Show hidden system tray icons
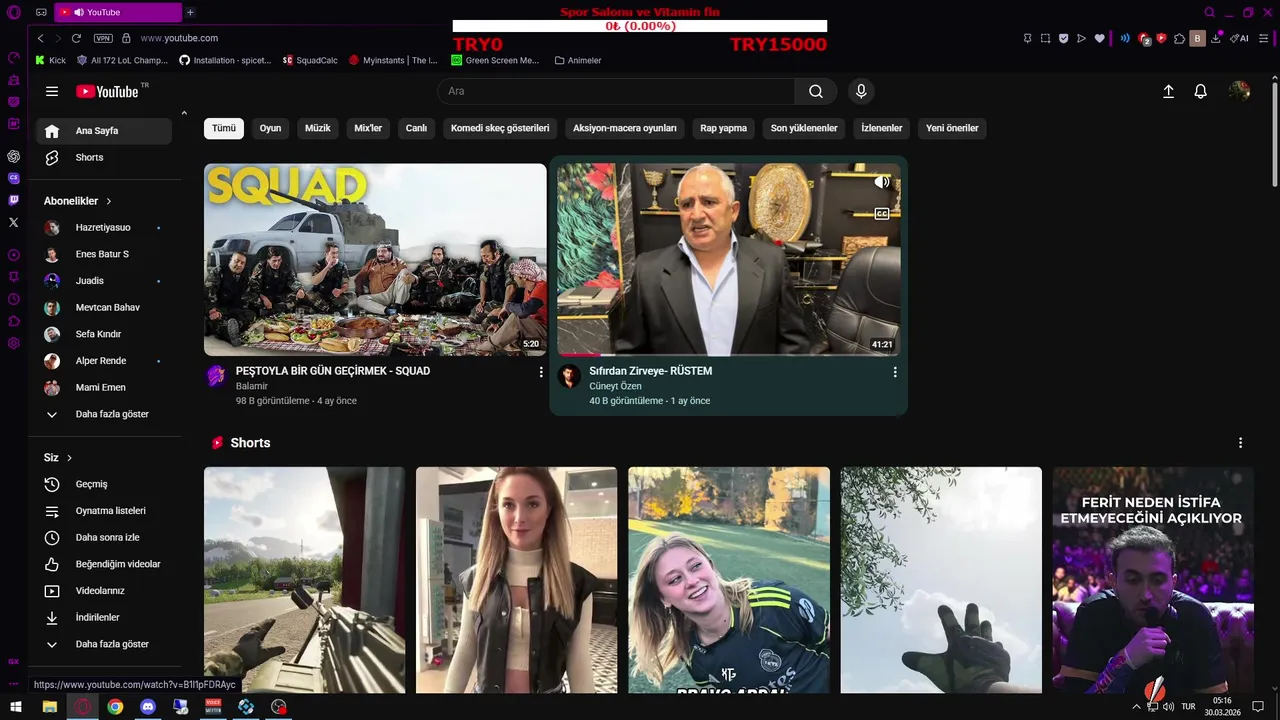This screenshot has height=720, width=1280. point(1136,706)
